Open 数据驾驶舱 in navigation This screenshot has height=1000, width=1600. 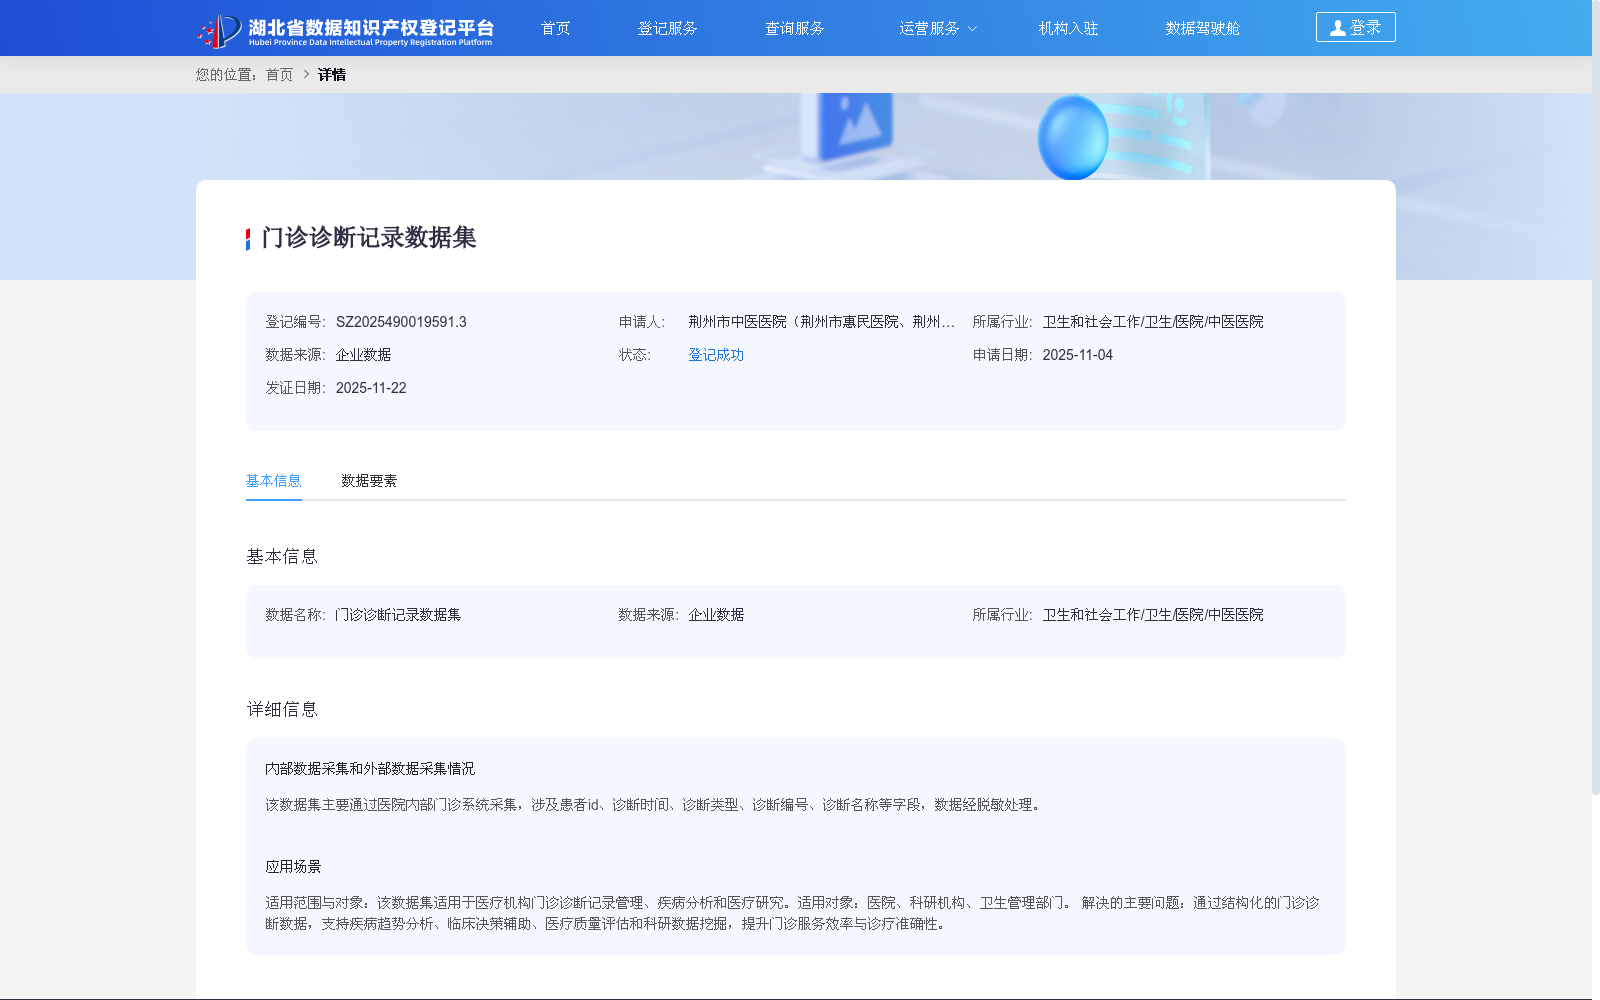pyautogui.click(x=1202, y=28)
